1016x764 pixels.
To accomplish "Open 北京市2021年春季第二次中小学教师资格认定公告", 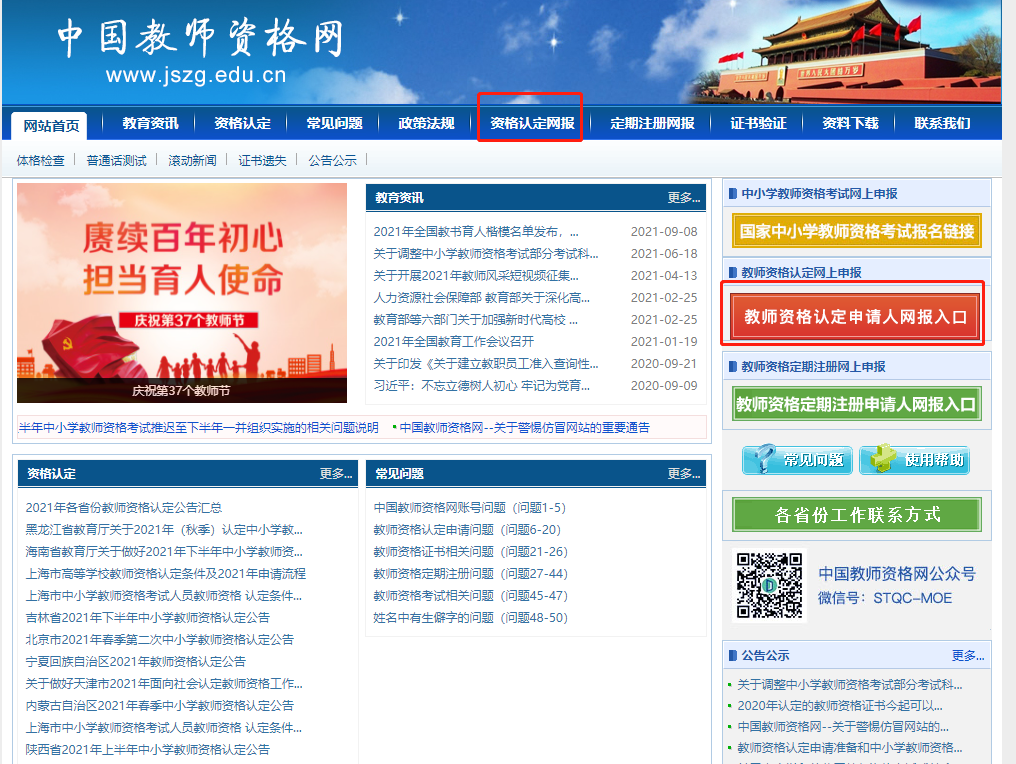I will pyautogui.click(x=159, y=640).
